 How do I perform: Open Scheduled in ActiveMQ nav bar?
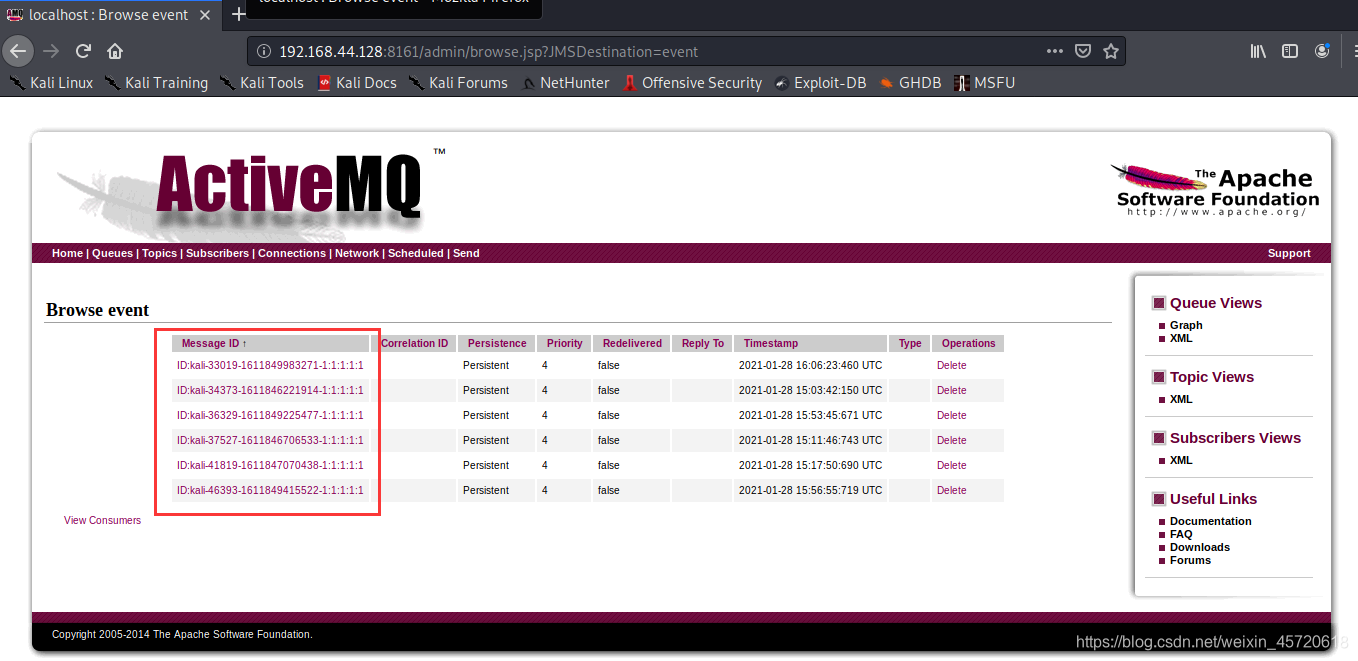[416, 253]
